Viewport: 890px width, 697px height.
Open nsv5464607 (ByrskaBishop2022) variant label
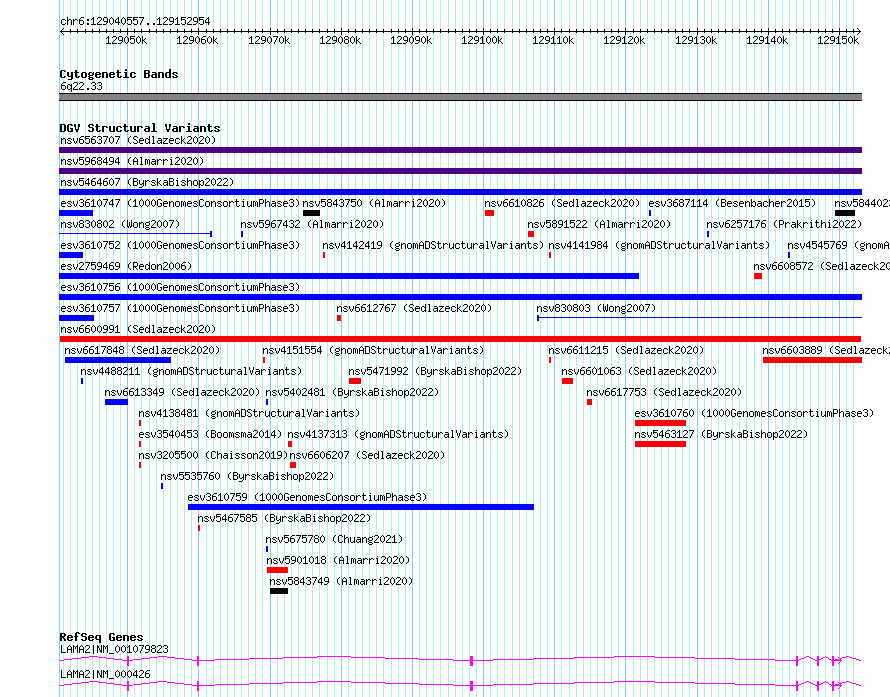click(147, 182)
